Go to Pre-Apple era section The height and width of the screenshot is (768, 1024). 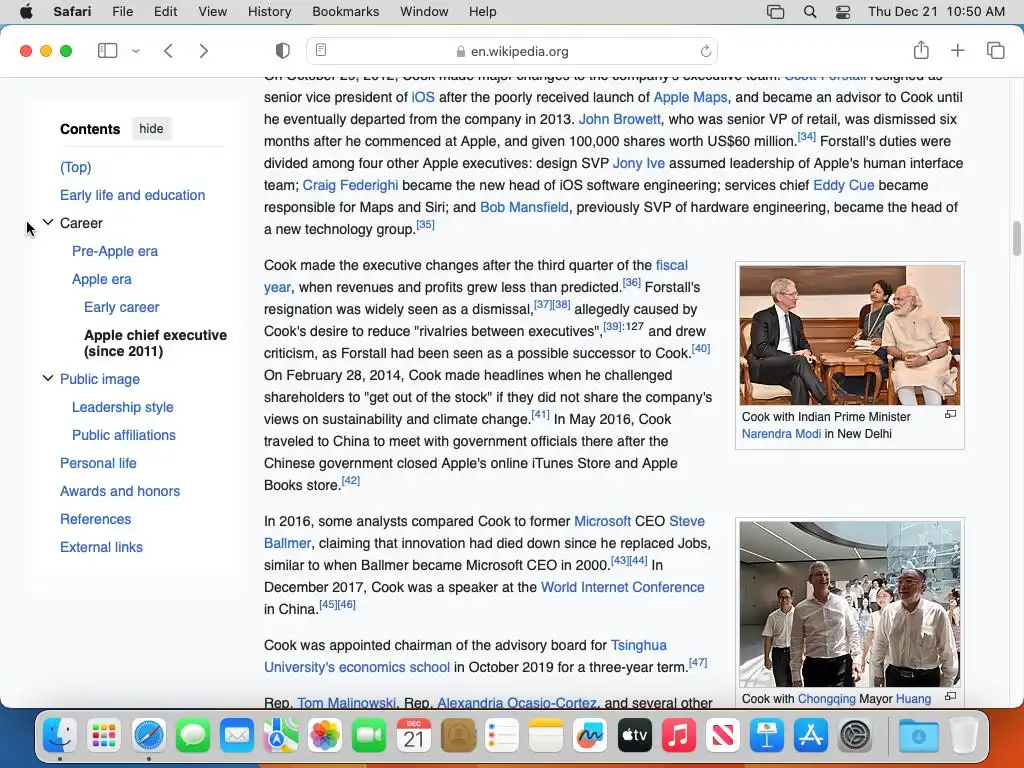[115, 251]
